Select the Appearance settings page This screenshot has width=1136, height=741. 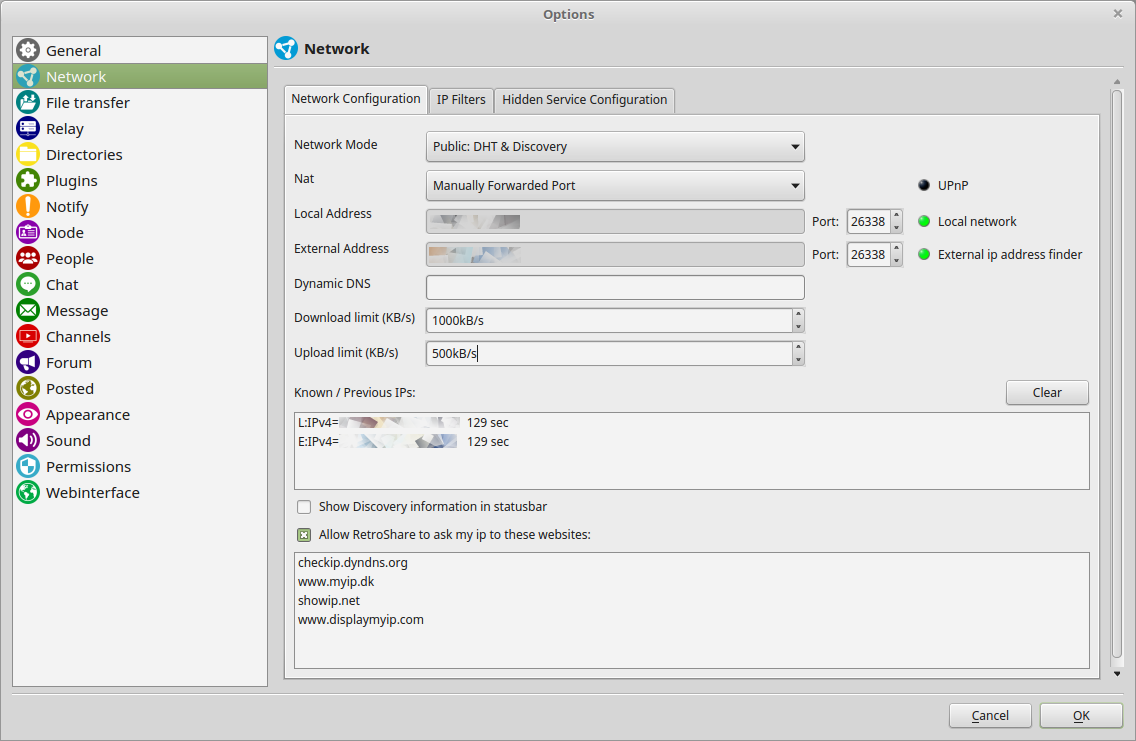pyautogui.click(x=140, y=414)
